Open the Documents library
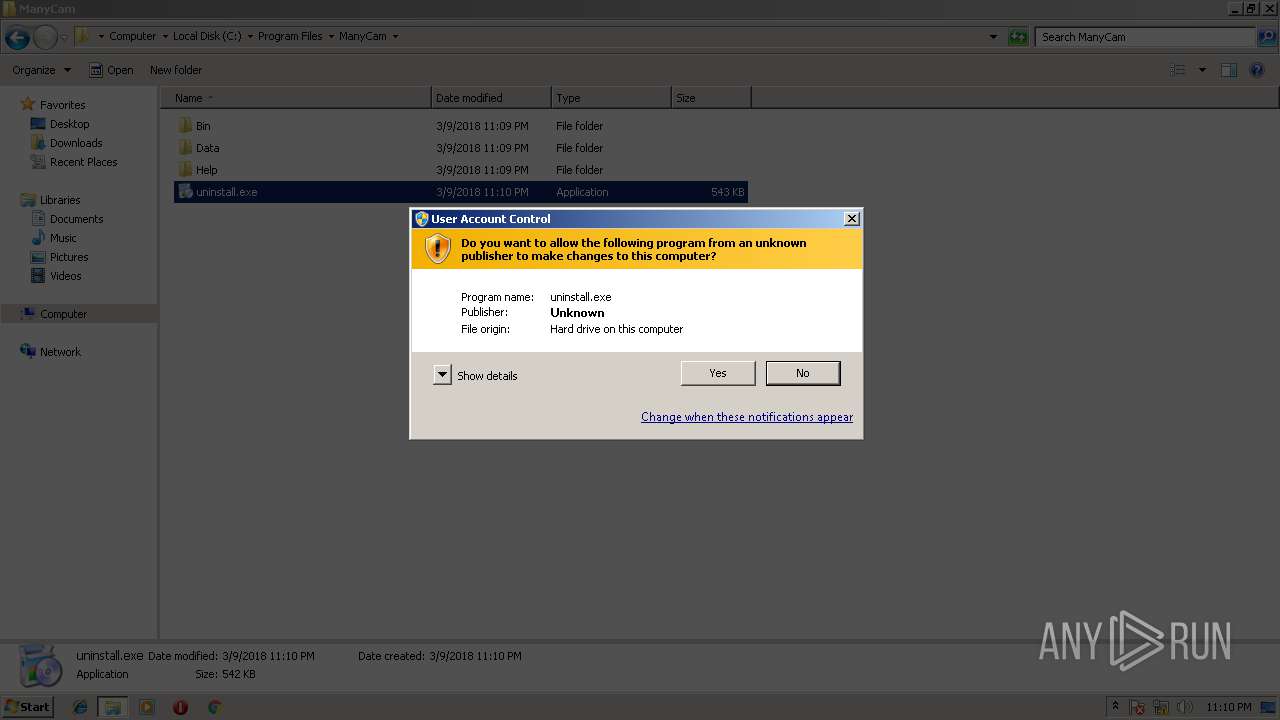Viewport: 1280px width, 720px height. tap(76, 219)
